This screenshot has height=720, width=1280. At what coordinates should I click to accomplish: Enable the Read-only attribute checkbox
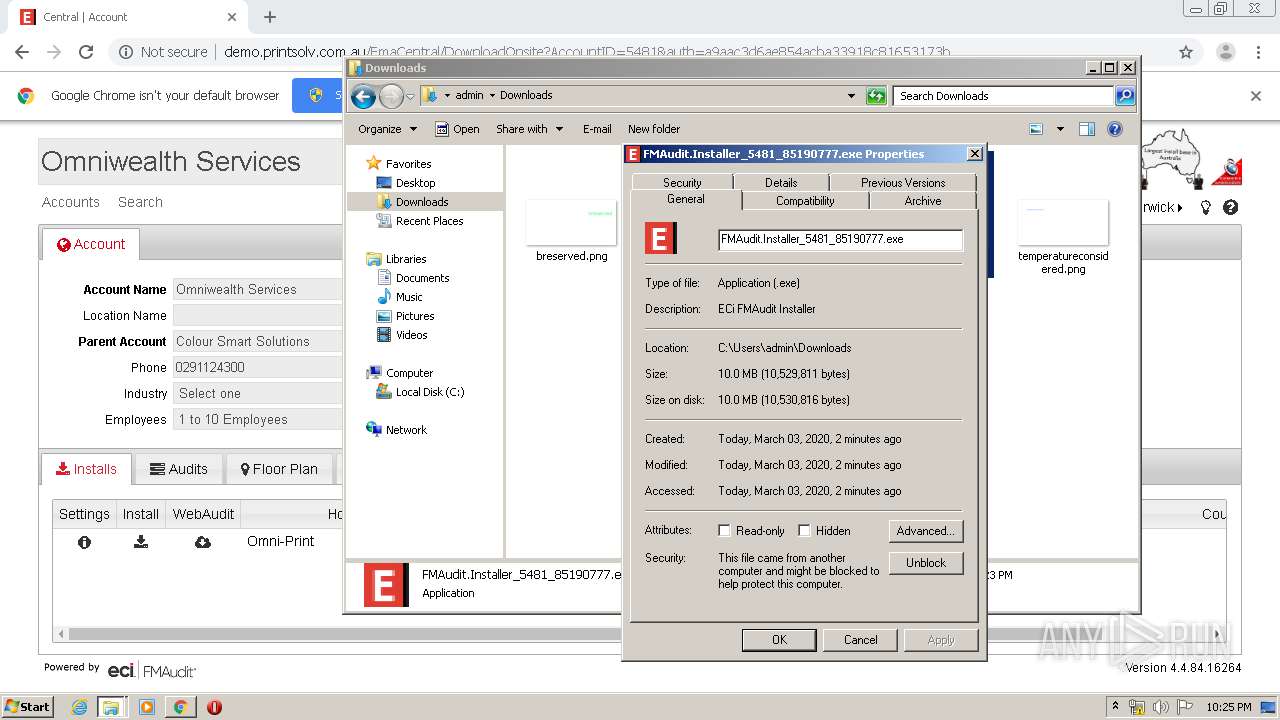724,531
